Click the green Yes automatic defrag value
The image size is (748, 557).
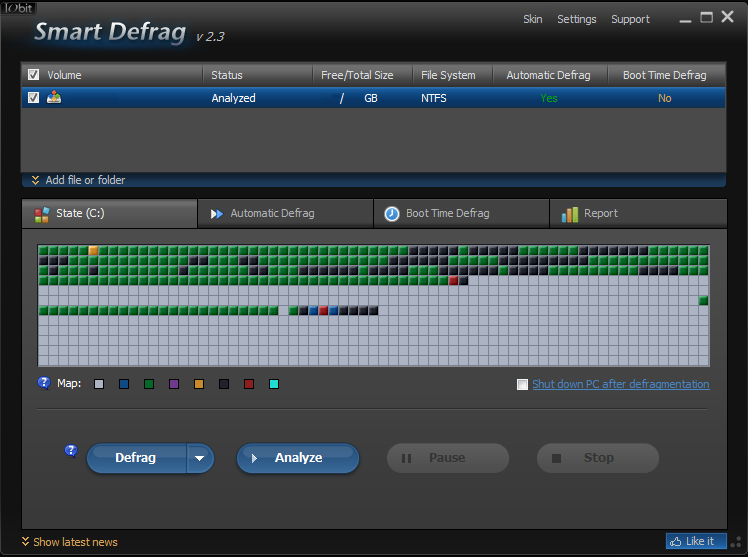549,98
